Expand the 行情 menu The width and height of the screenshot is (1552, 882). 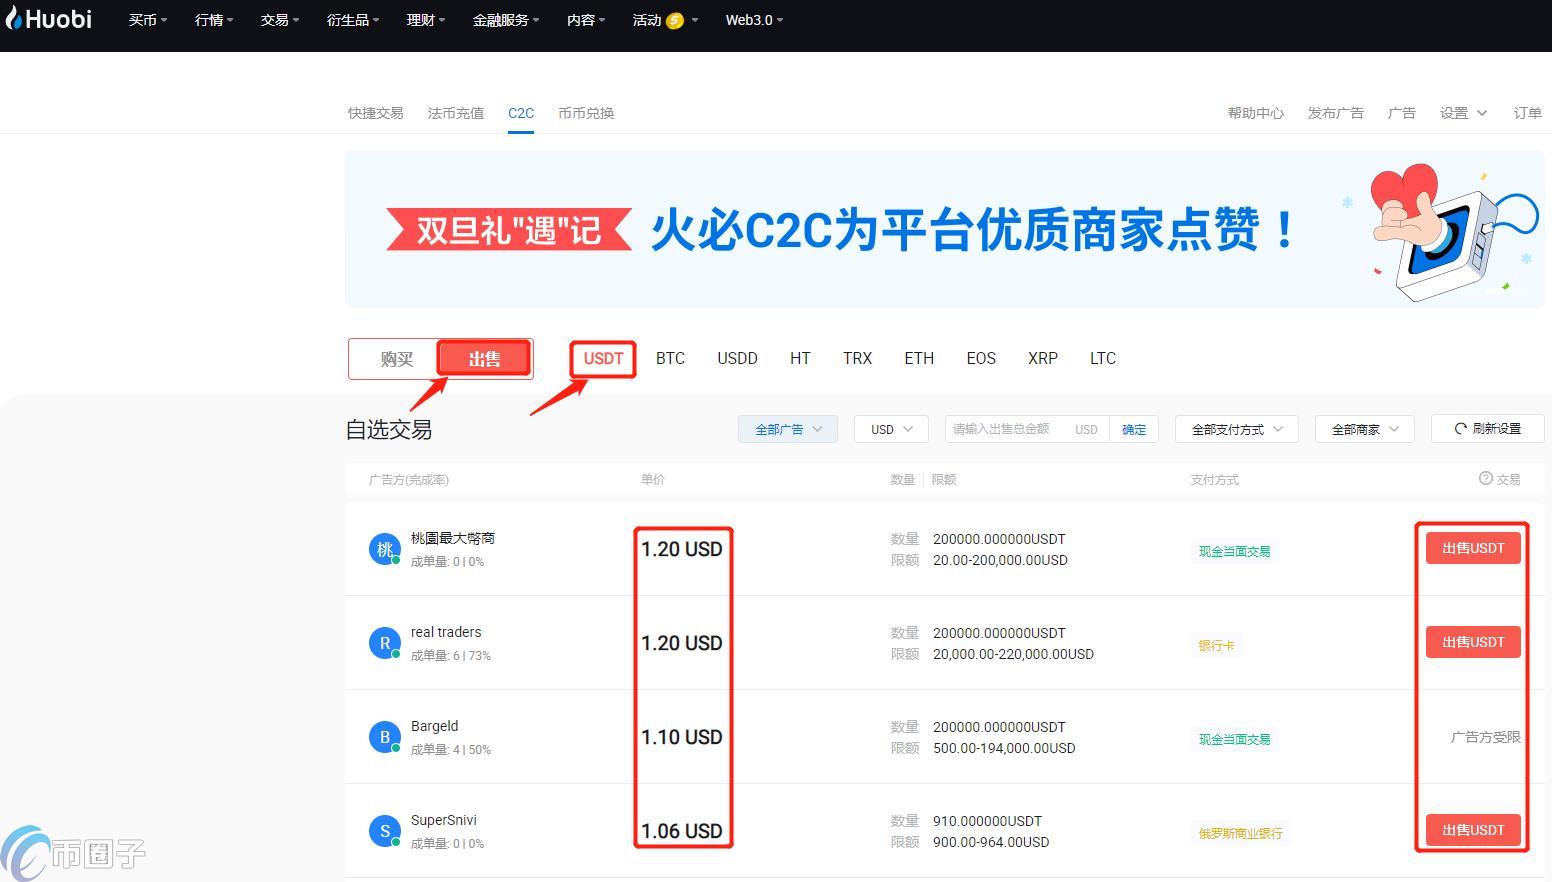pos(214,20)
